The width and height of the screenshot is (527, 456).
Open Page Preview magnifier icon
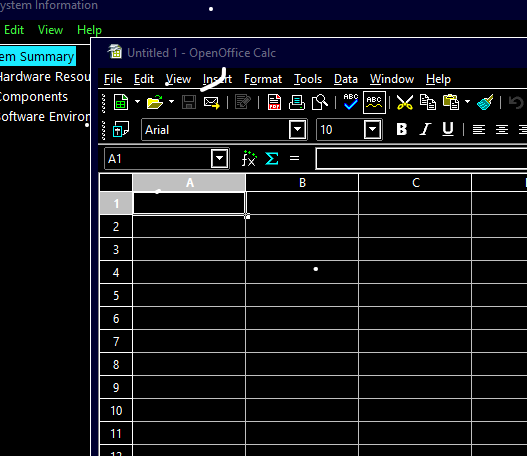pos(320,102)
